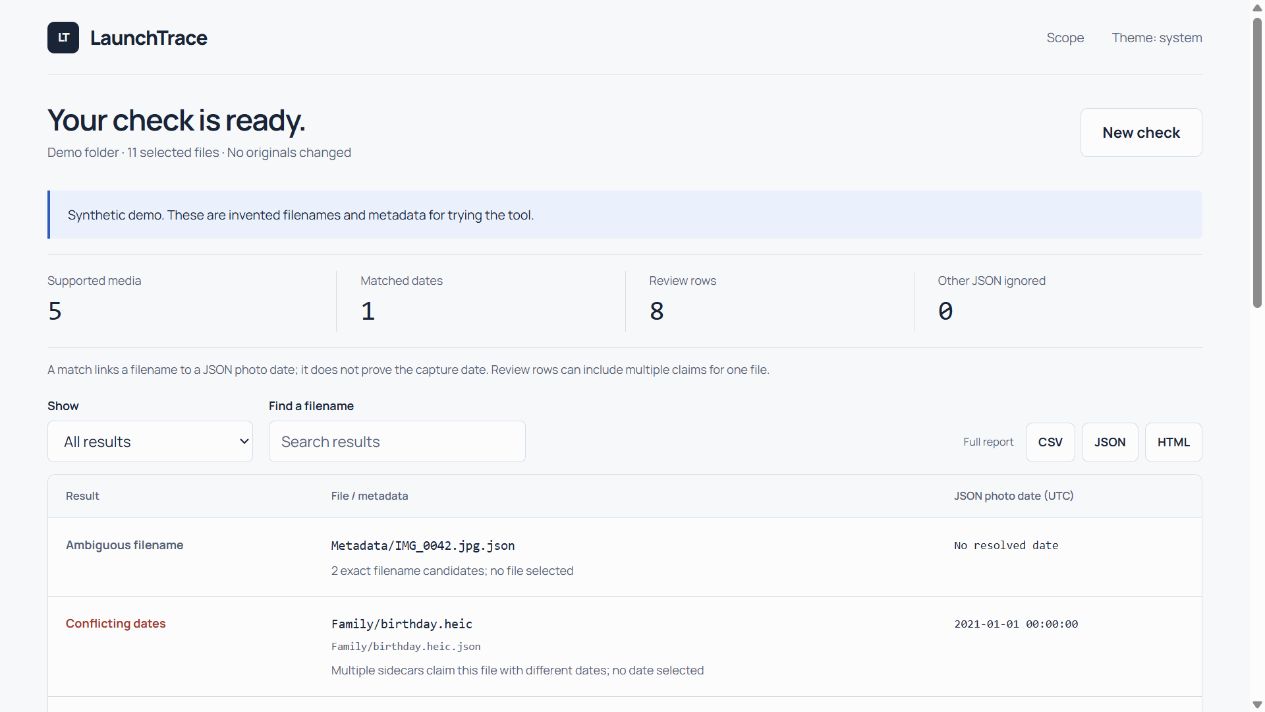Click the 'File / metadata' column header
Screen dimensions: 1265x712
point(370,496)
